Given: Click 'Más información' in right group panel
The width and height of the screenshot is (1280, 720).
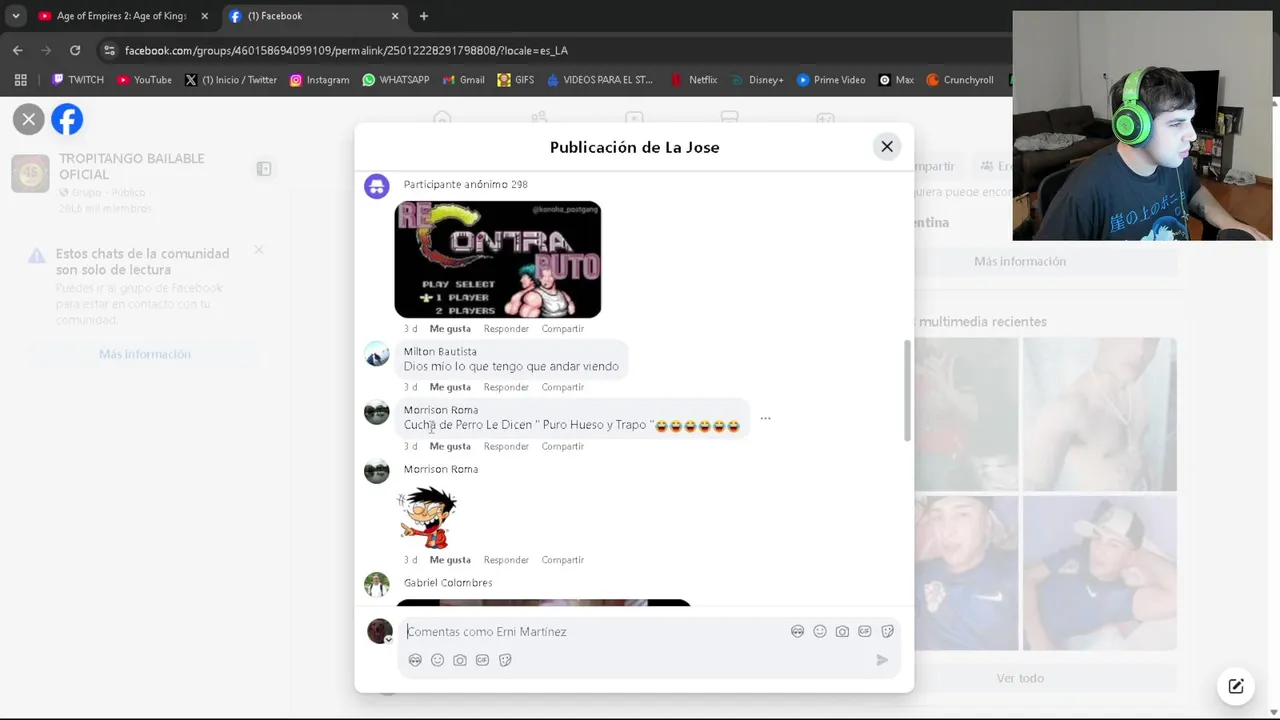Looking at the screenshot, I should click(1020, 261).
